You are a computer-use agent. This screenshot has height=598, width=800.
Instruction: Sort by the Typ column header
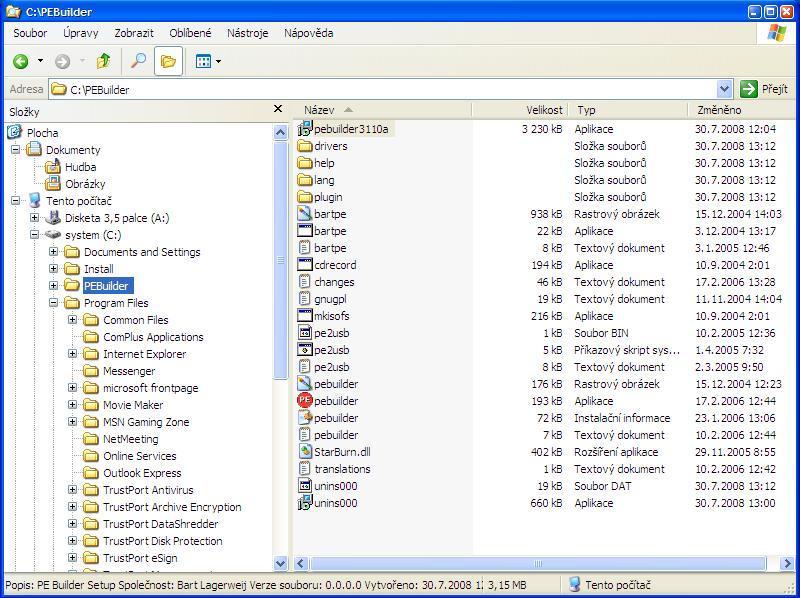pyautogui.click(x=627, y=110)
